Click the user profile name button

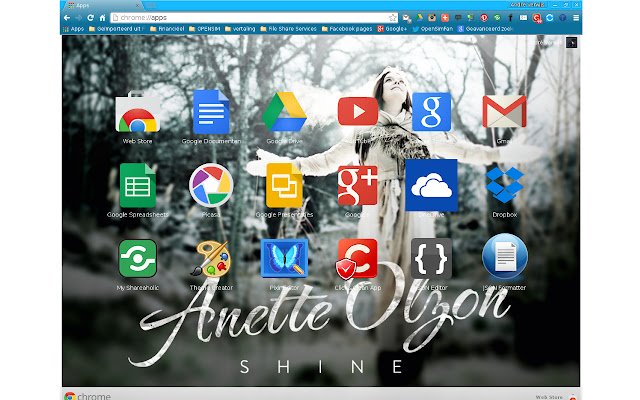527,5
